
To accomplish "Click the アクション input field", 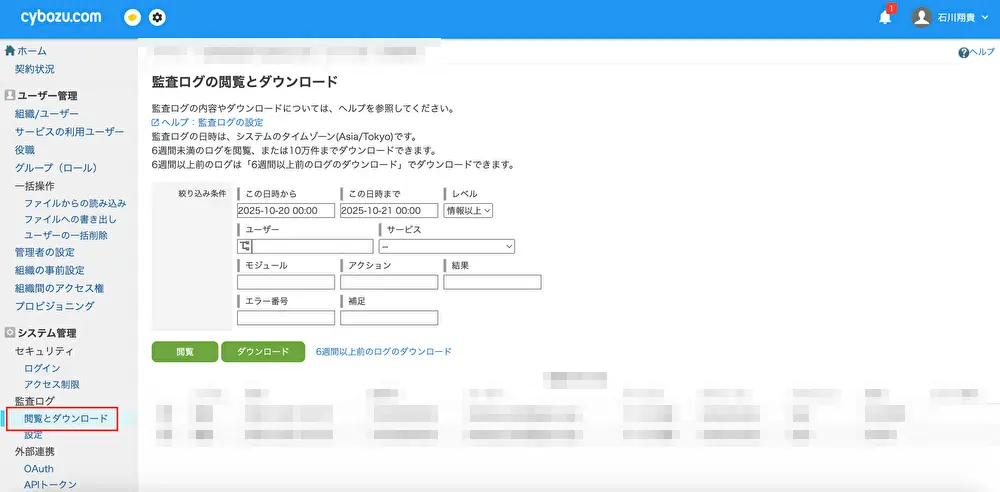I will (x=389, y=282).
